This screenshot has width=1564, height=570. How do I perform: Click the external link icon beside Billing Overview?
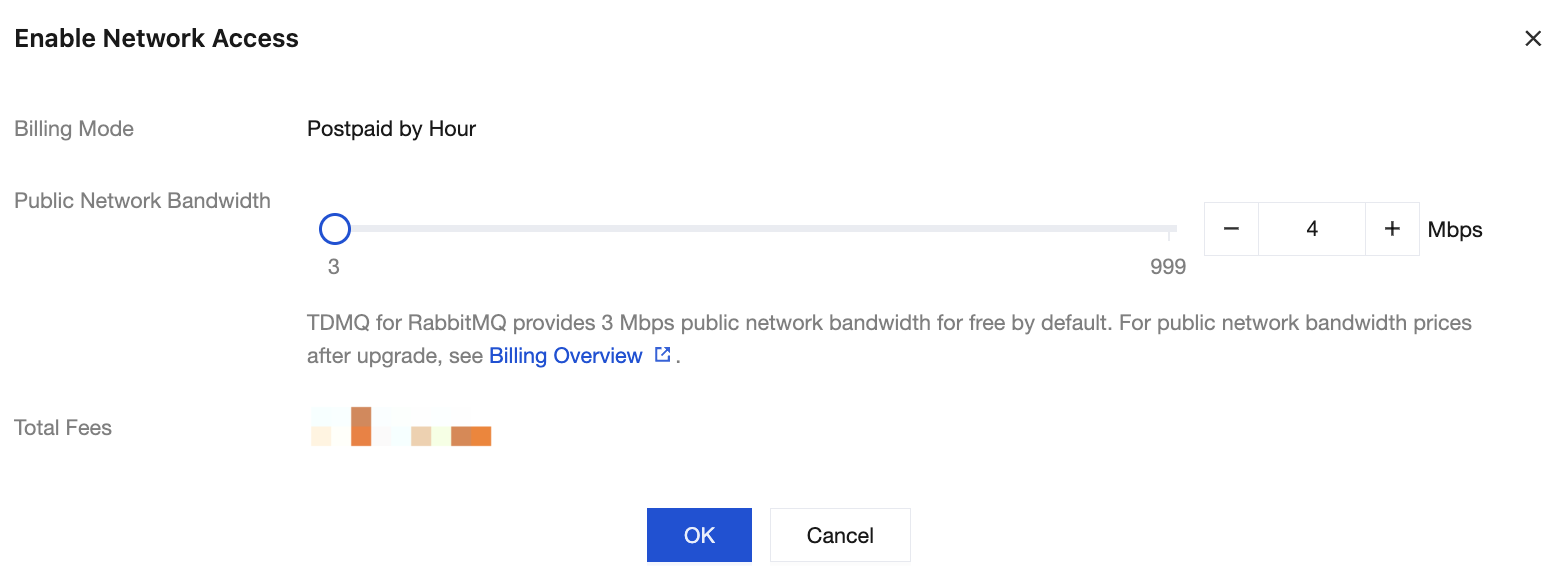(x=662, y=355)
